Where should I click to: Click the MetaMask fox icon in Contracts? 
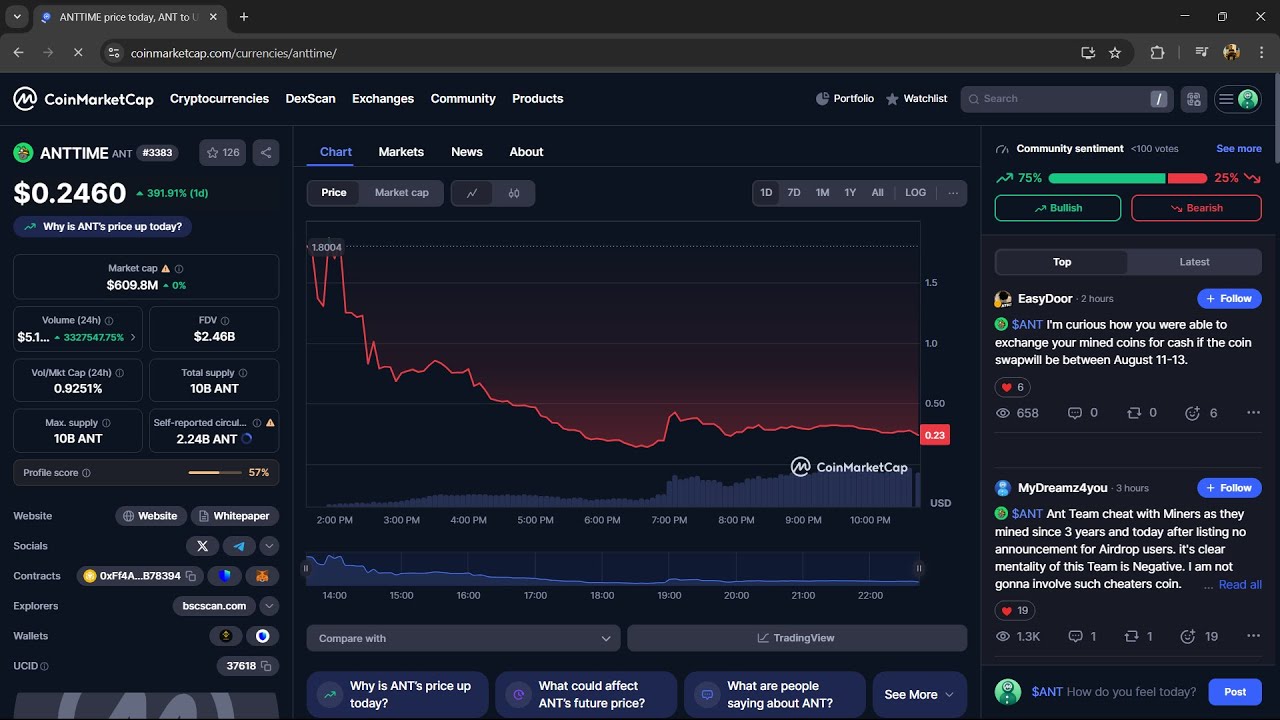(x=262, y=576)
